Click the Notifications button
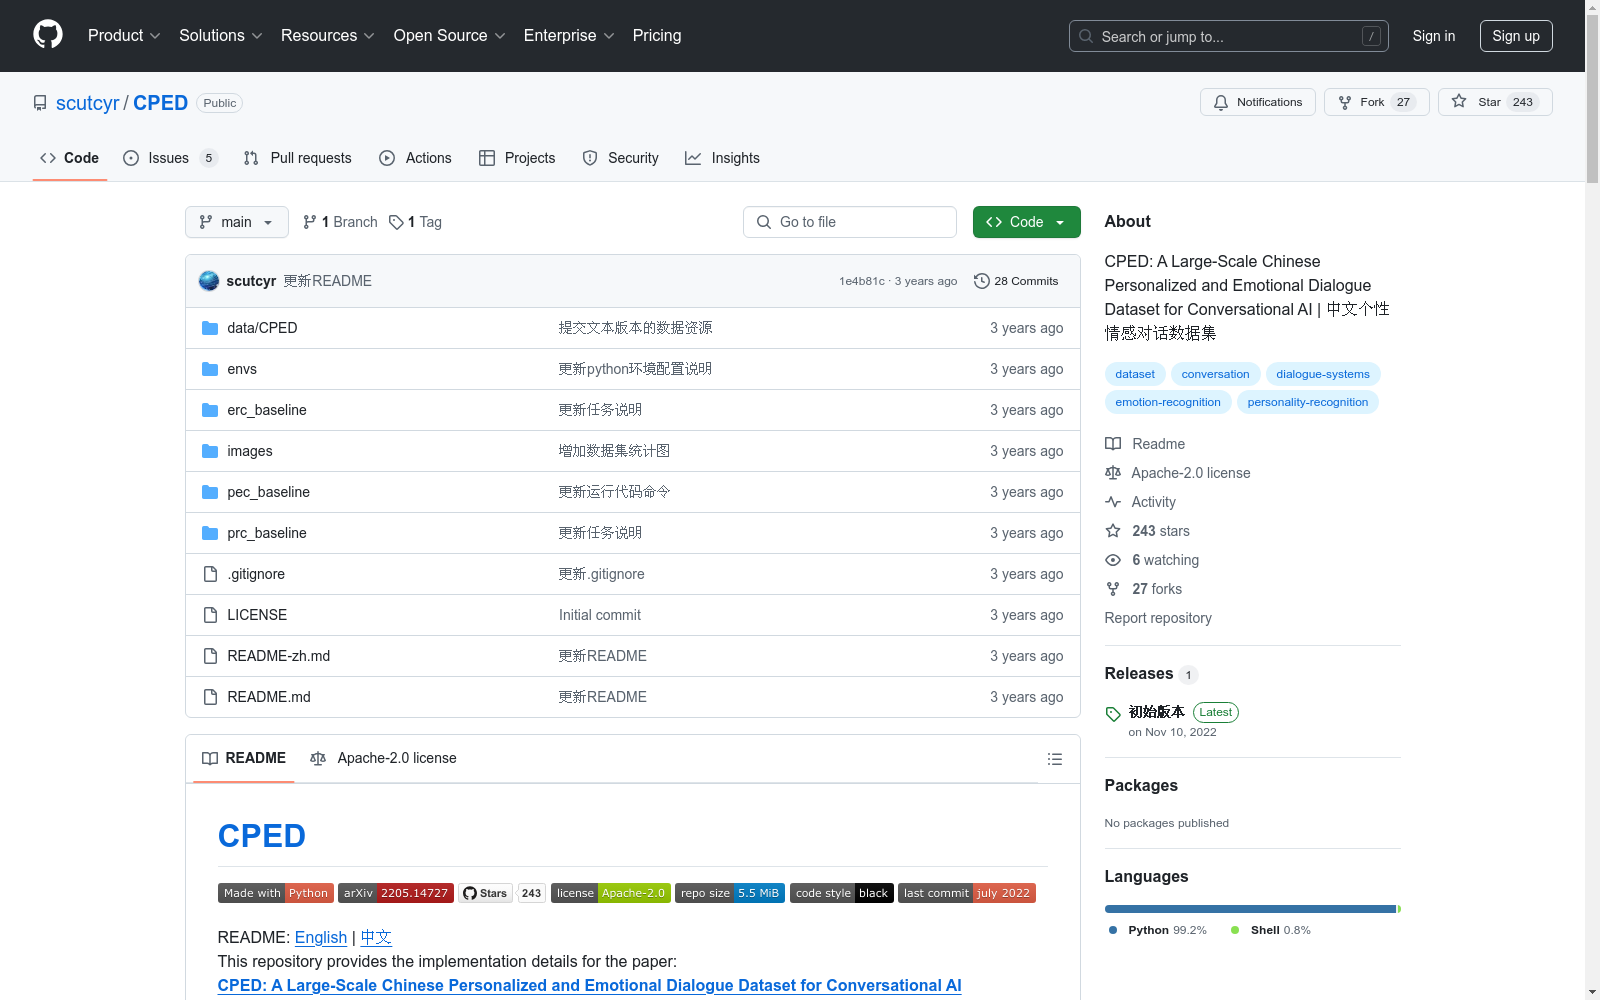Viewport: 1600px width, 1000px height. coord(1258,102)
